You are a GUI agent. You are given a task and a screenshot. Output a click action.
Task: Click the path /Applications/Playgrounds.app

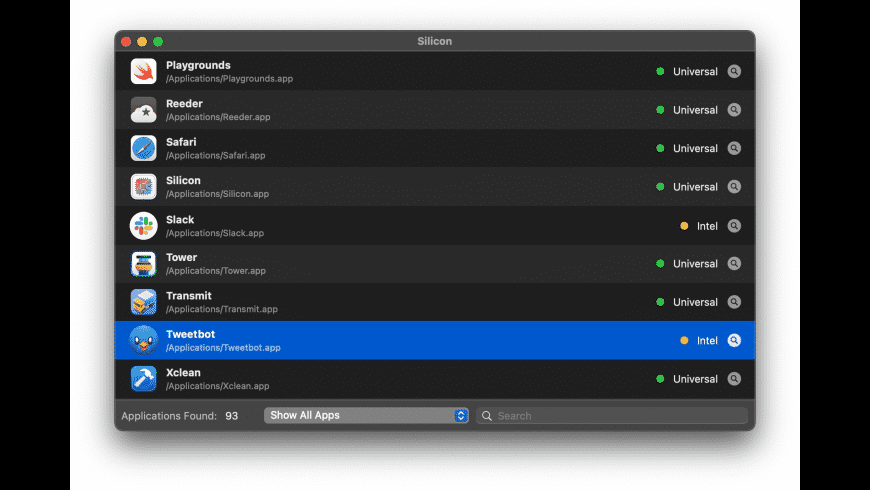point(229,79)
